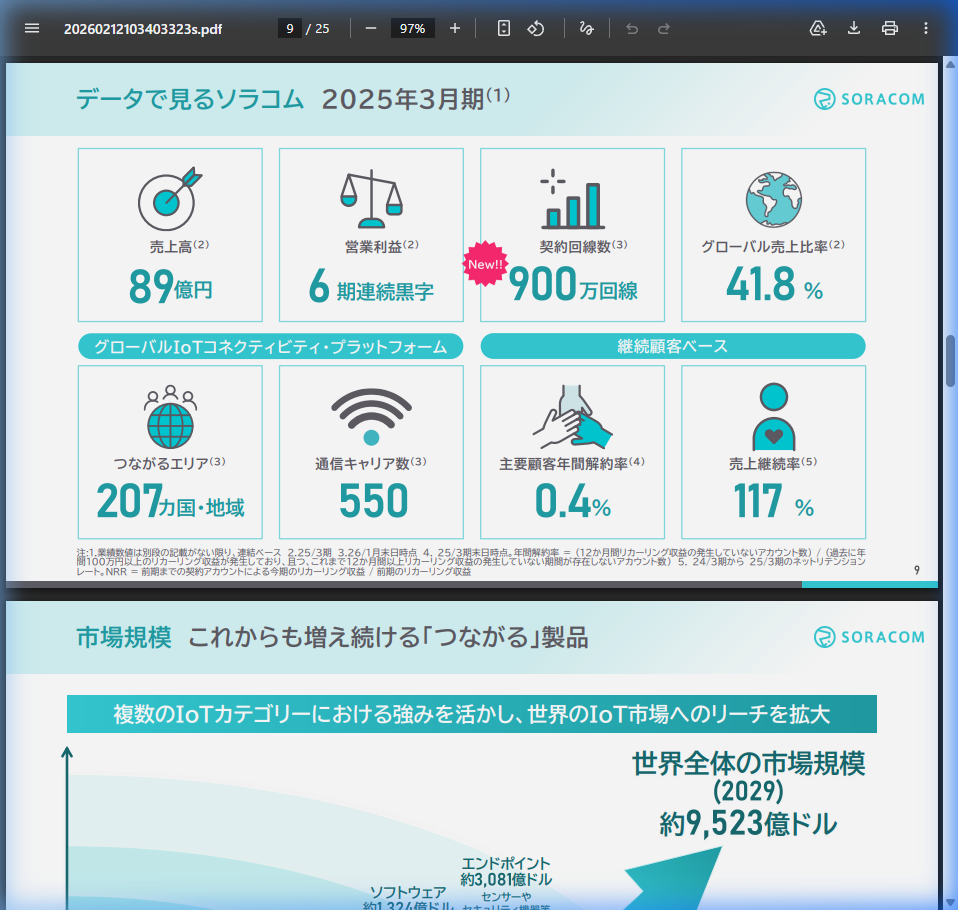Select the page number field showing 9
Screen dimensions: 958x910
pyautogui.click(x=290, y=29)
